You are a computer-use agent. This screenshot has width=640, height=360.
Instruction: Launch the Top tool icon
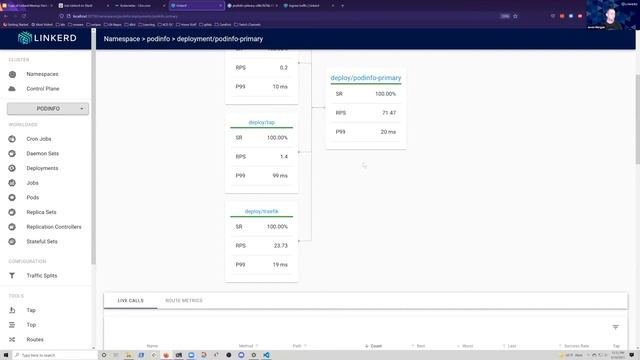coord(12,325)
